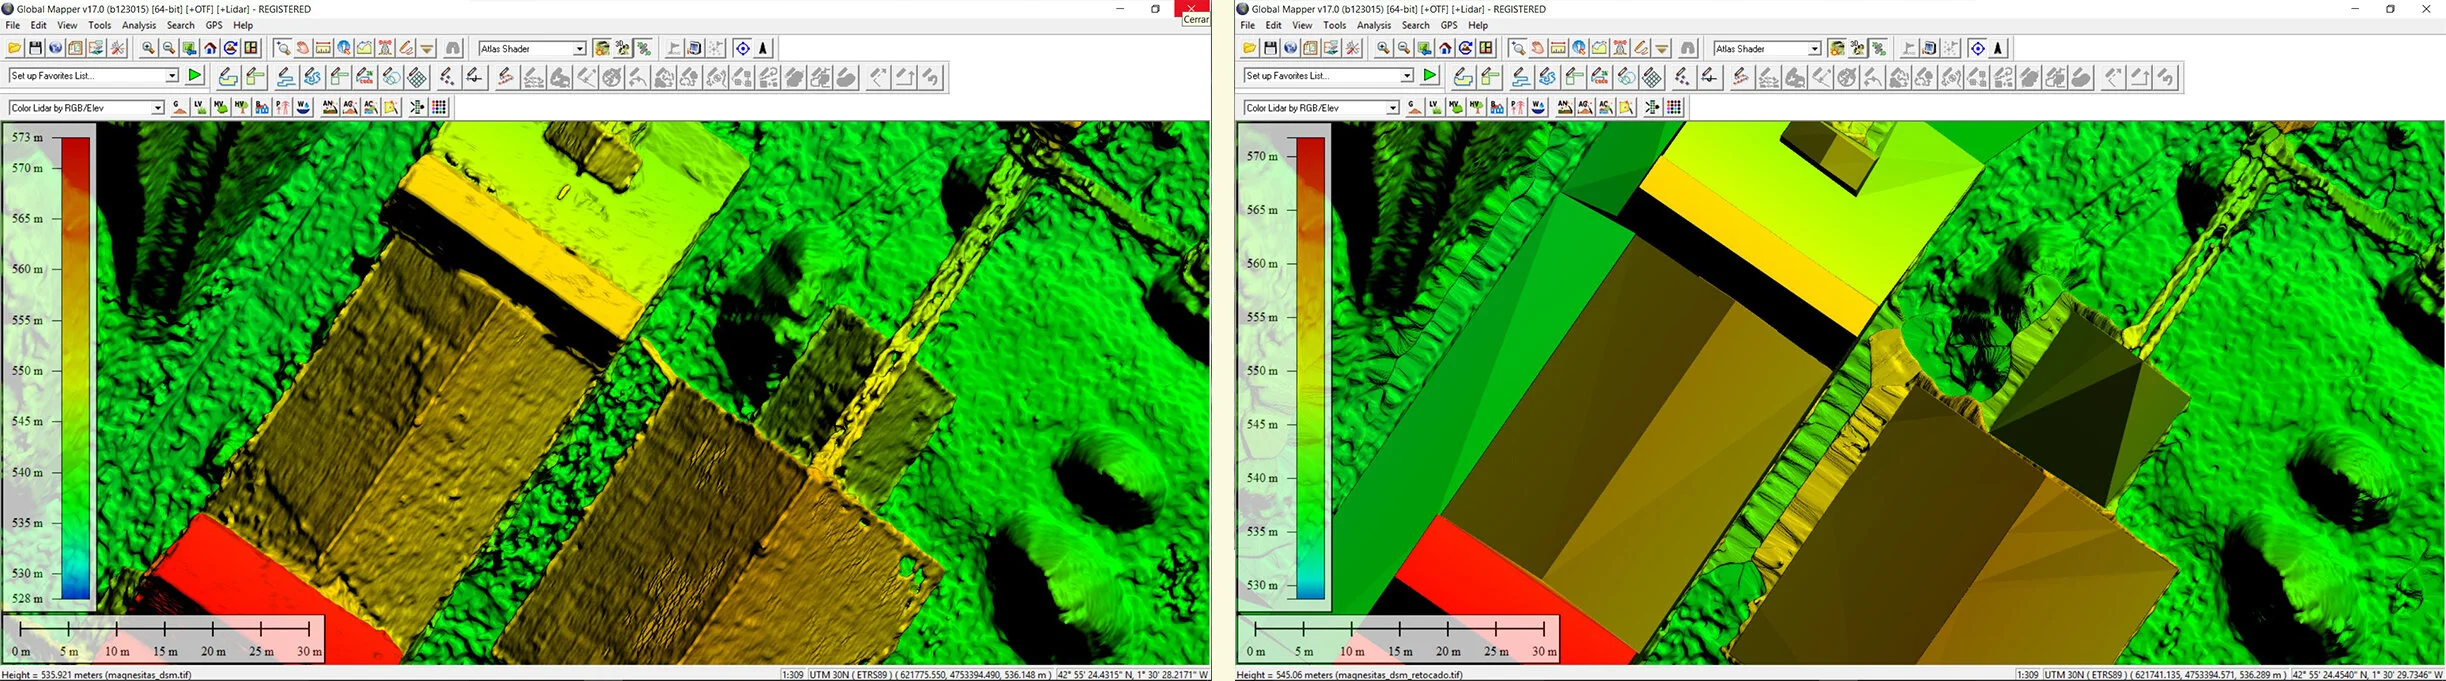Open Help menu in left window
The image size is (2446, 681).
tap(243, 25)
